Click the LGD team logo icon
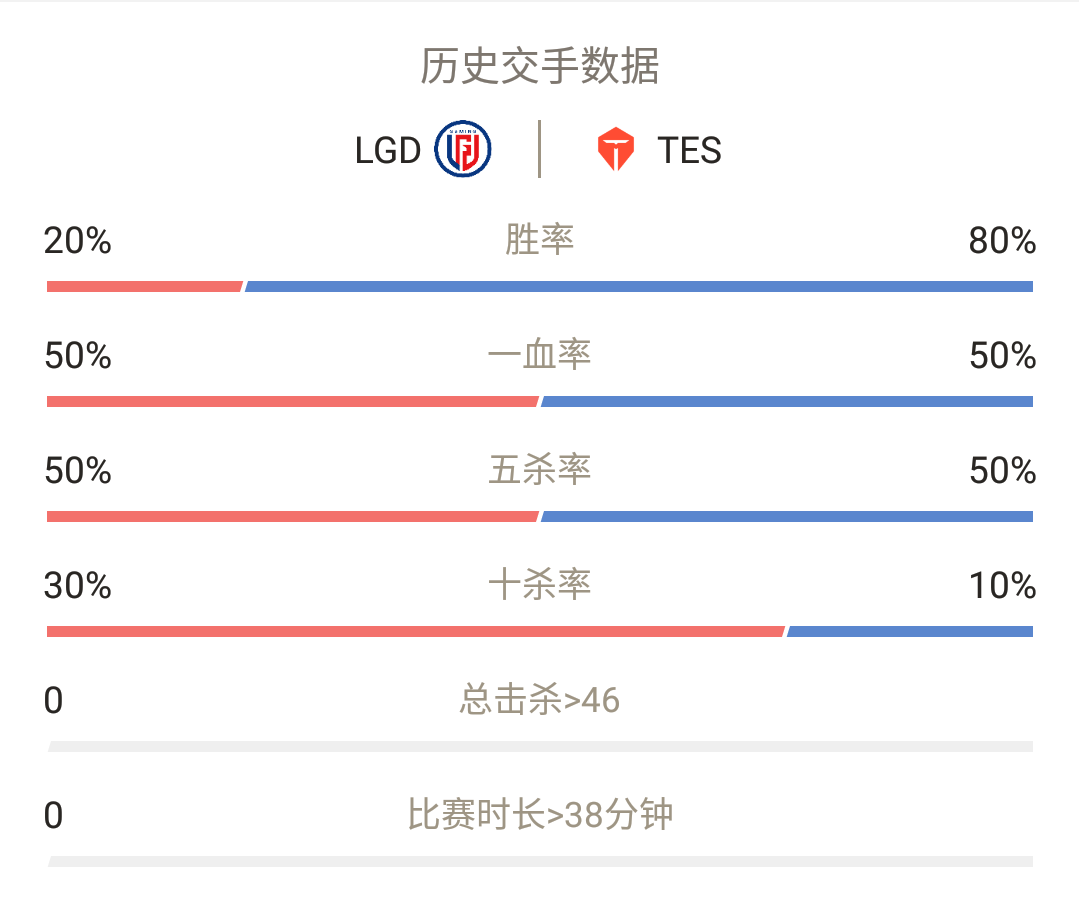This screenshot has width=1079, height=899. pyautogui.click(x=462, y=149)
